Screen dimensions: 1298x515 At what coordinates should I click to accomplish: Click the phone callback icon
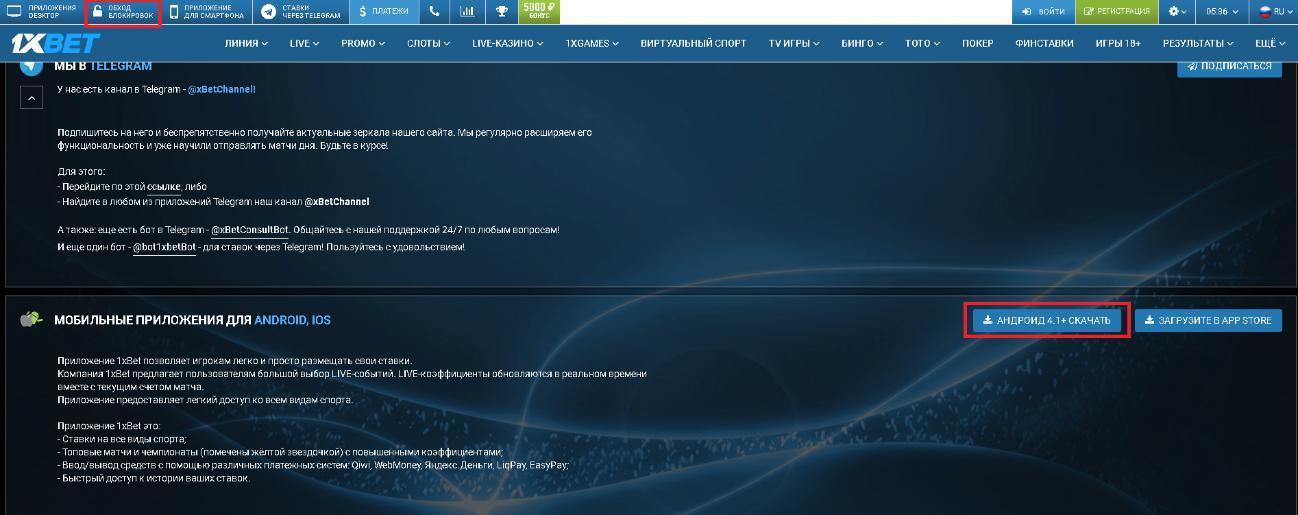(x=434, y=12)
